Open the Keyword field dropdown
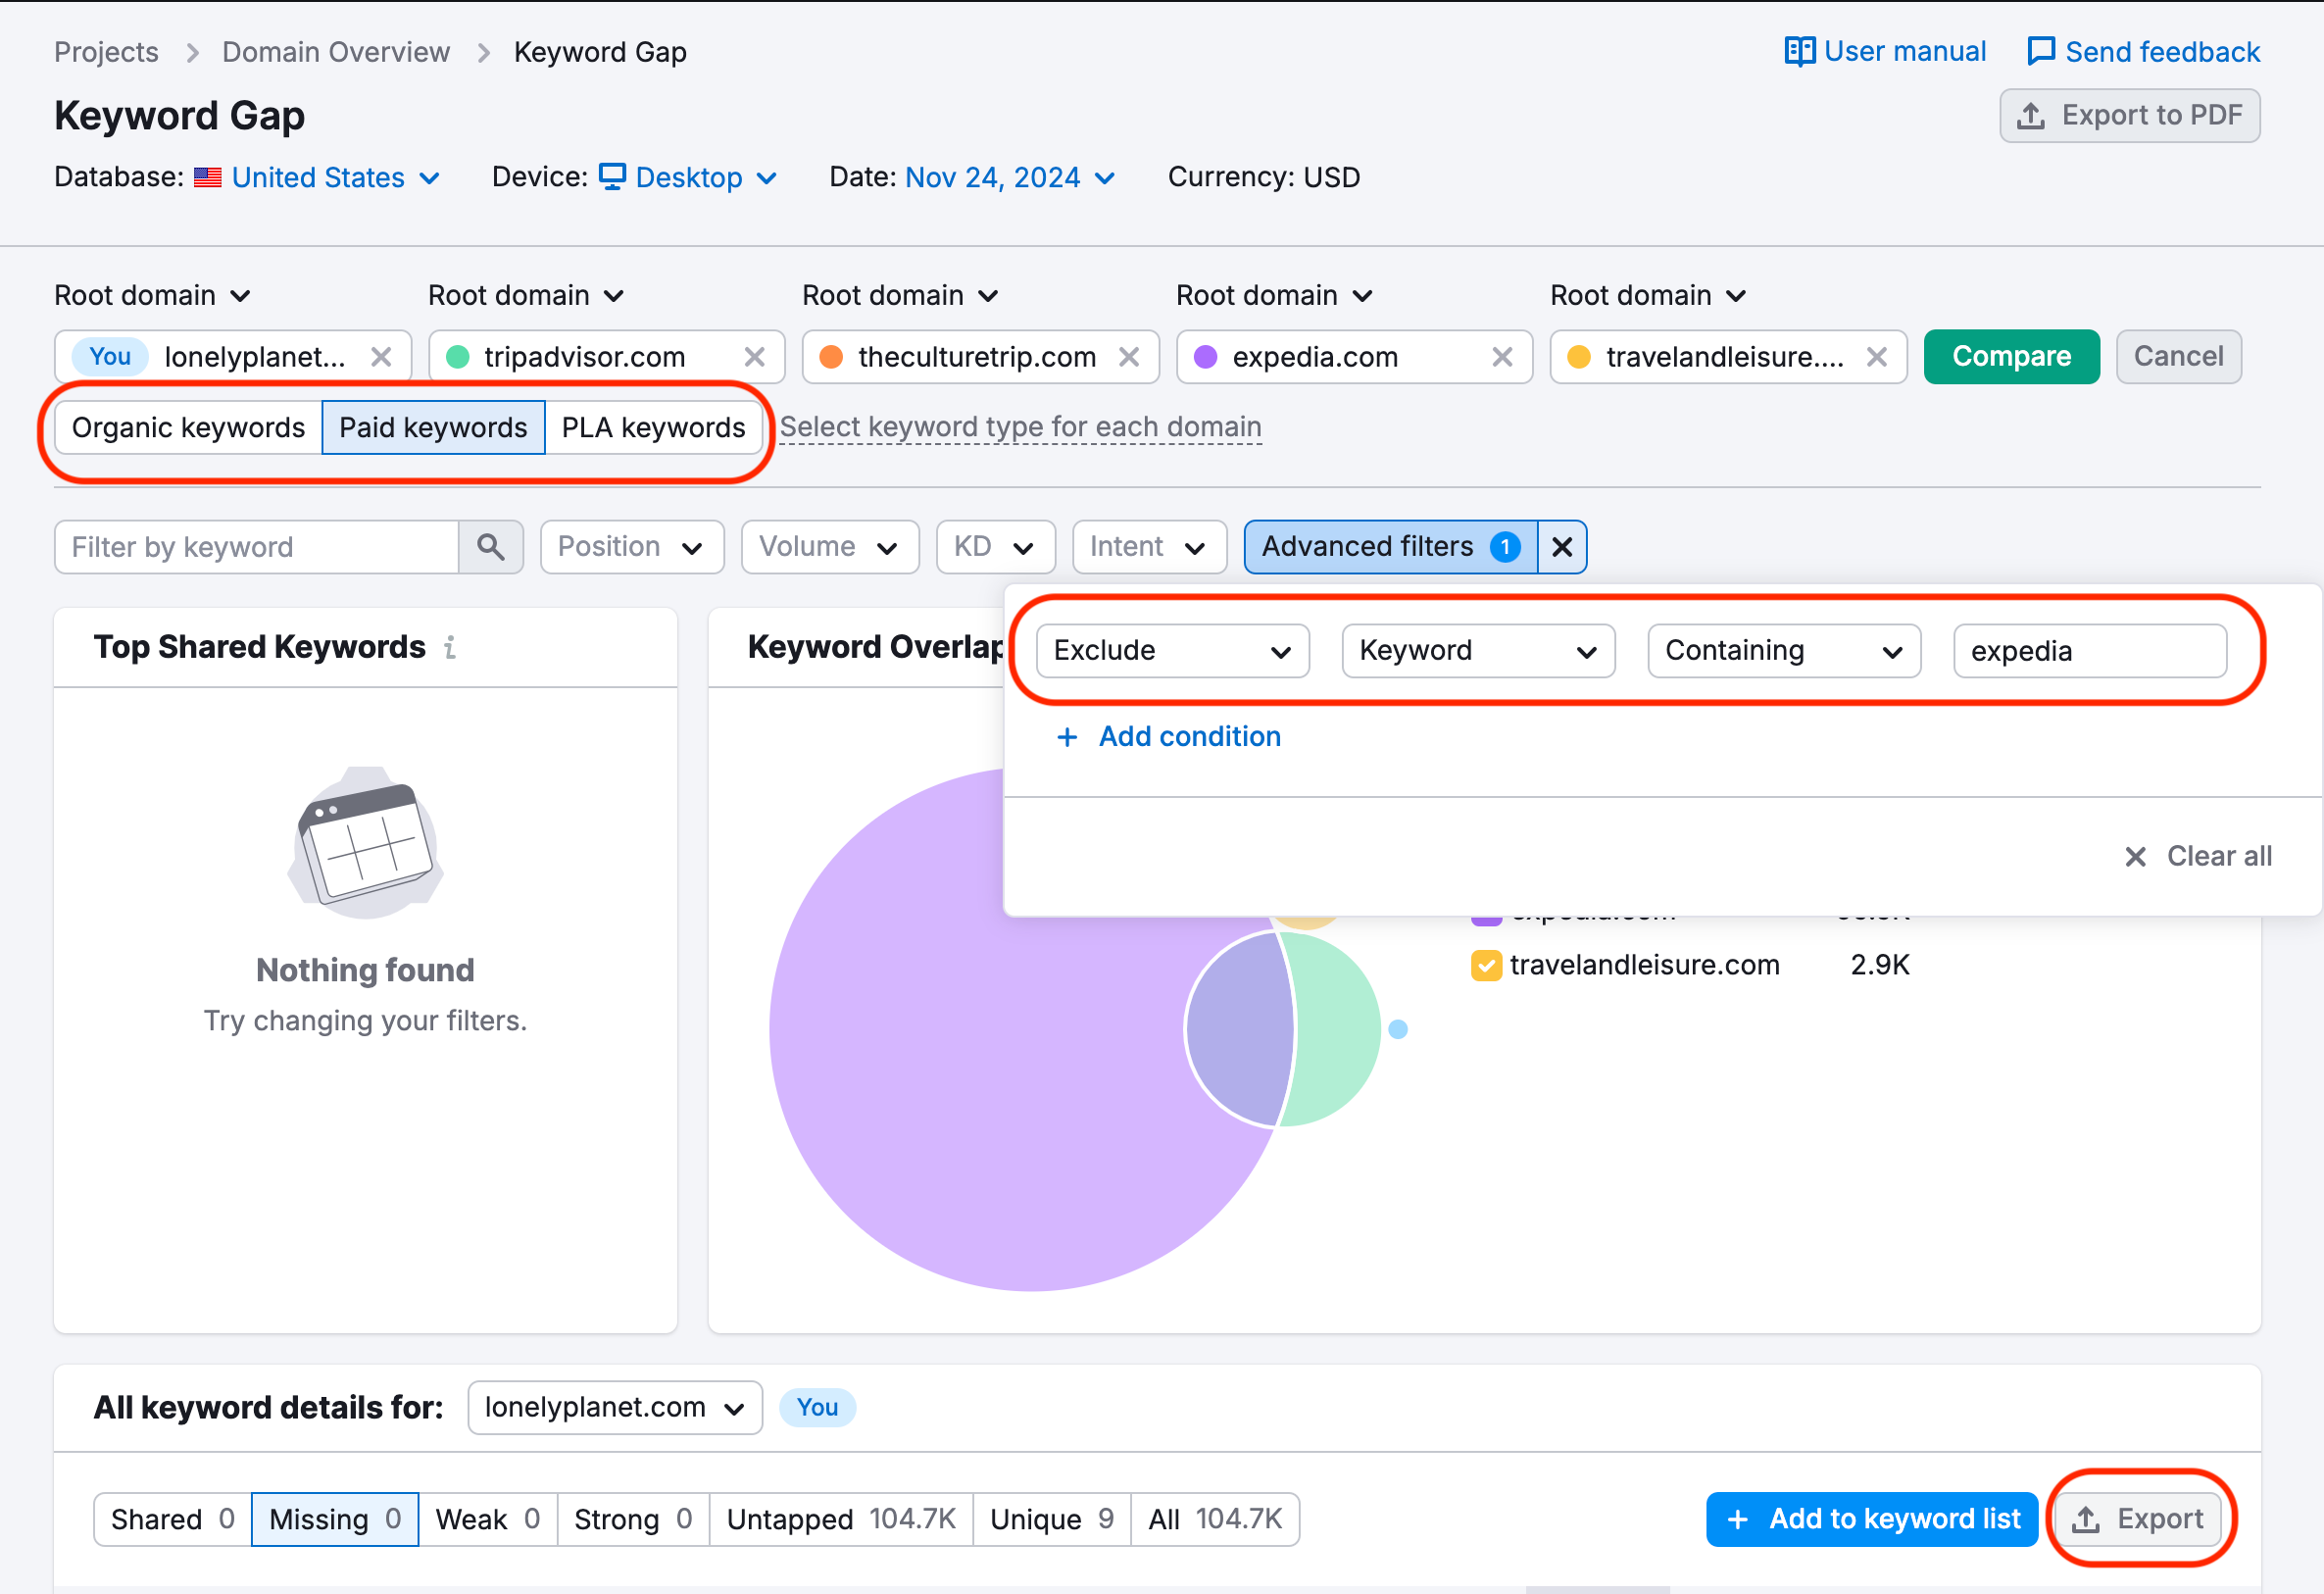The height and width of the screenshot is (1594, 2324). (1479, 651)
